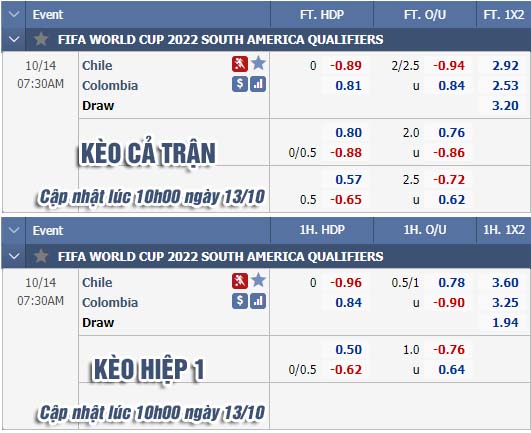Toggle the gray star beside the full-time league title
Screen dimensions: 531x433
pos(41,39)
